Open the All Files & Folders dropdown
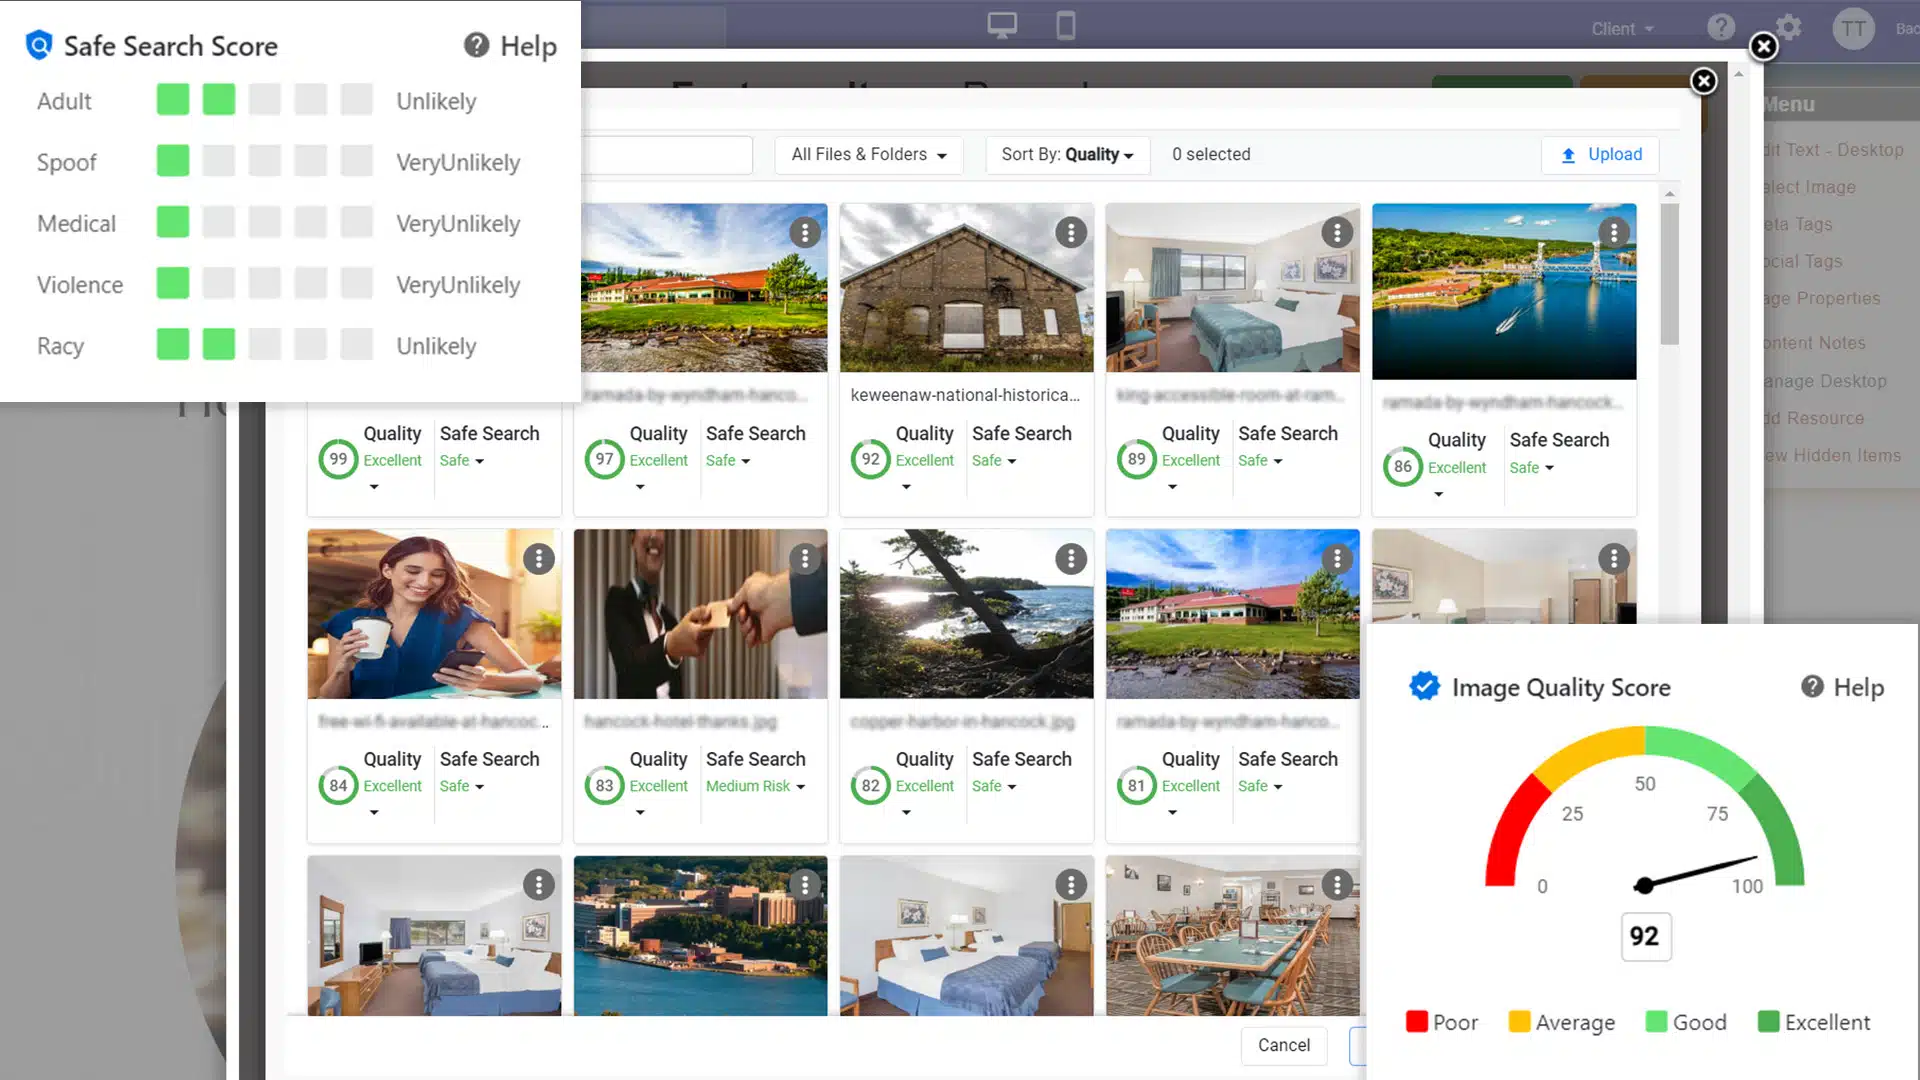This screenshot has width=1920, height=1080. click(x=869, y=155)
